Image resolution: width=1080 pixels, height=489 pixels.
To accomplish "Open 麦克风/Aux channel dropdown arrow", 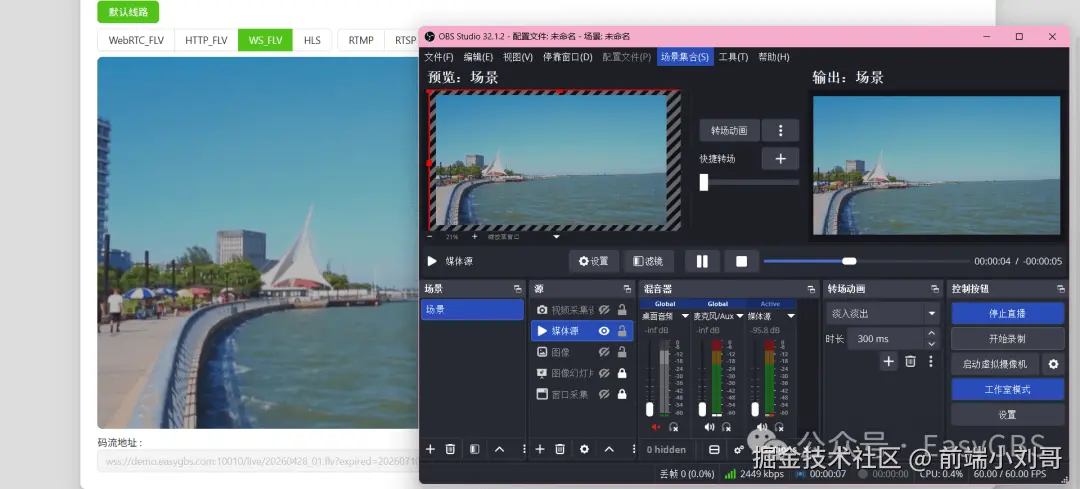I will point(740,316).
